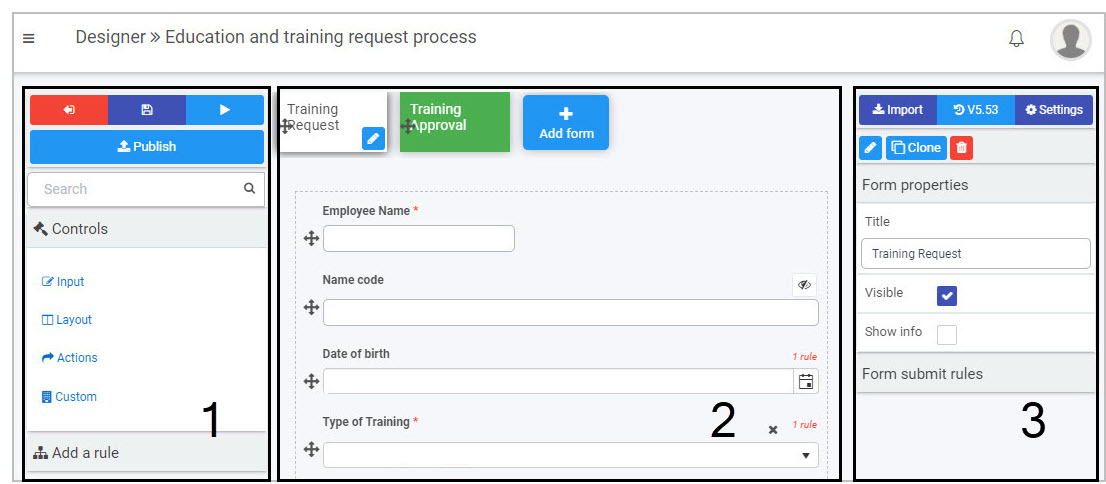This screenshot has width=1106, height=484.
Task: Open the Input controls category
Action: 63,282
